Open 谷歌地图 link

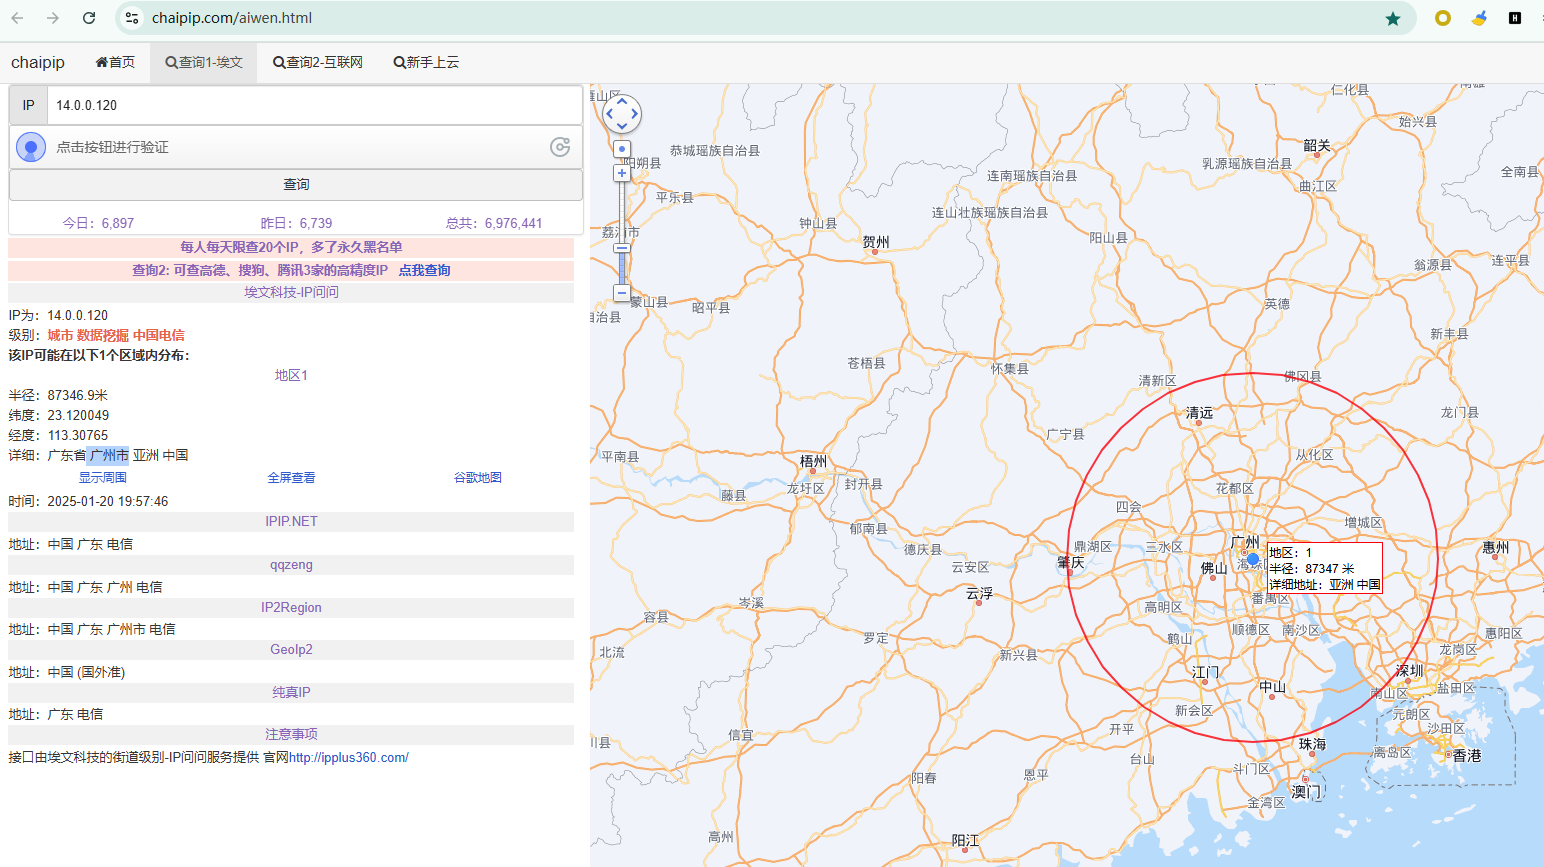(x=478, y=477)
